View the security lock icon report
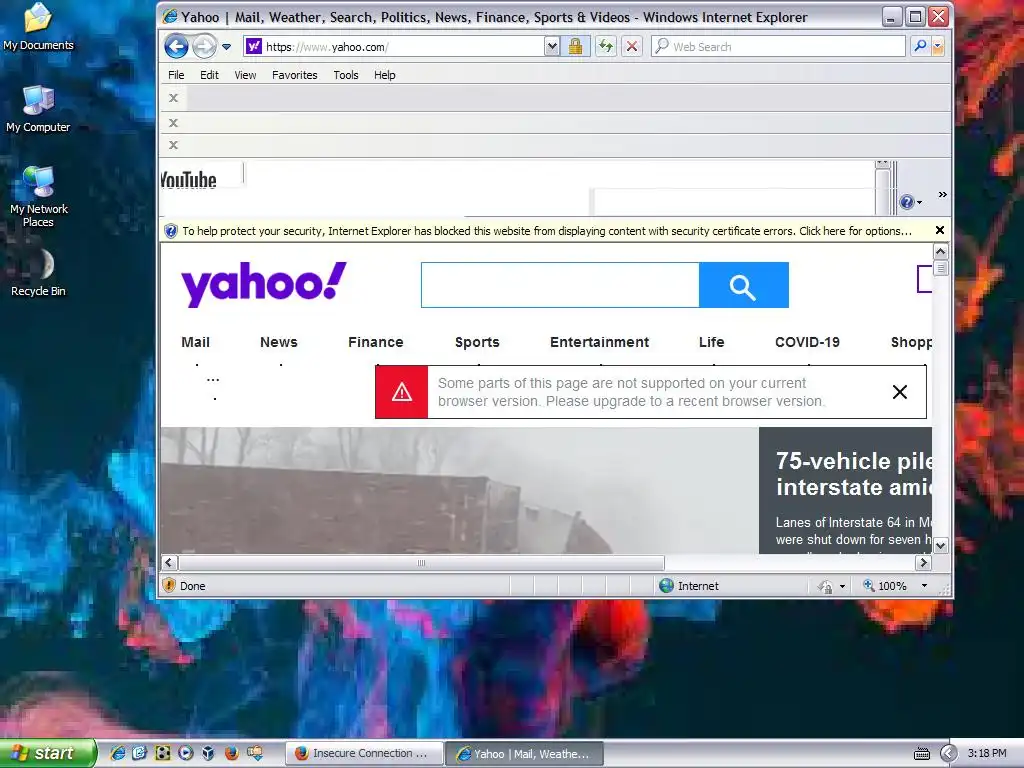 (575, 46)
